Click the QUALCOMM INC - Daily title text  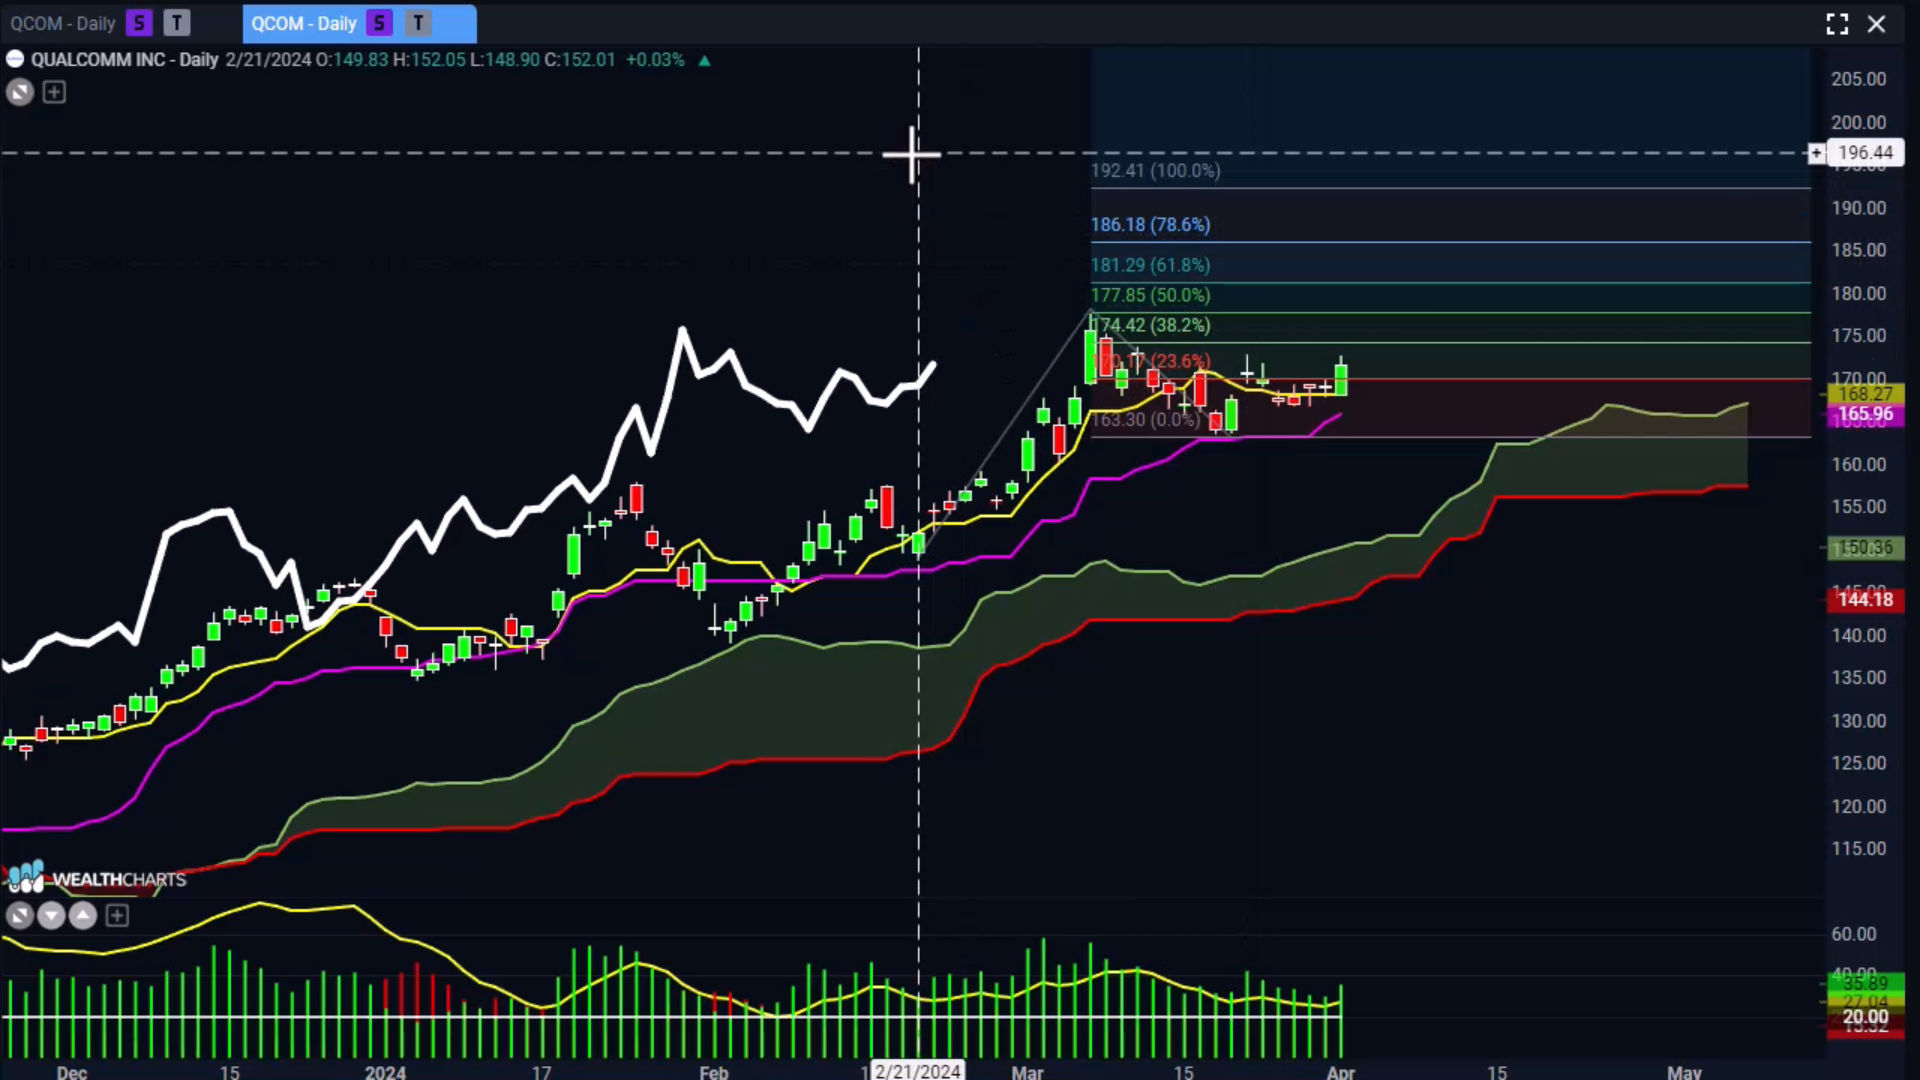click(x=124, y=60)
